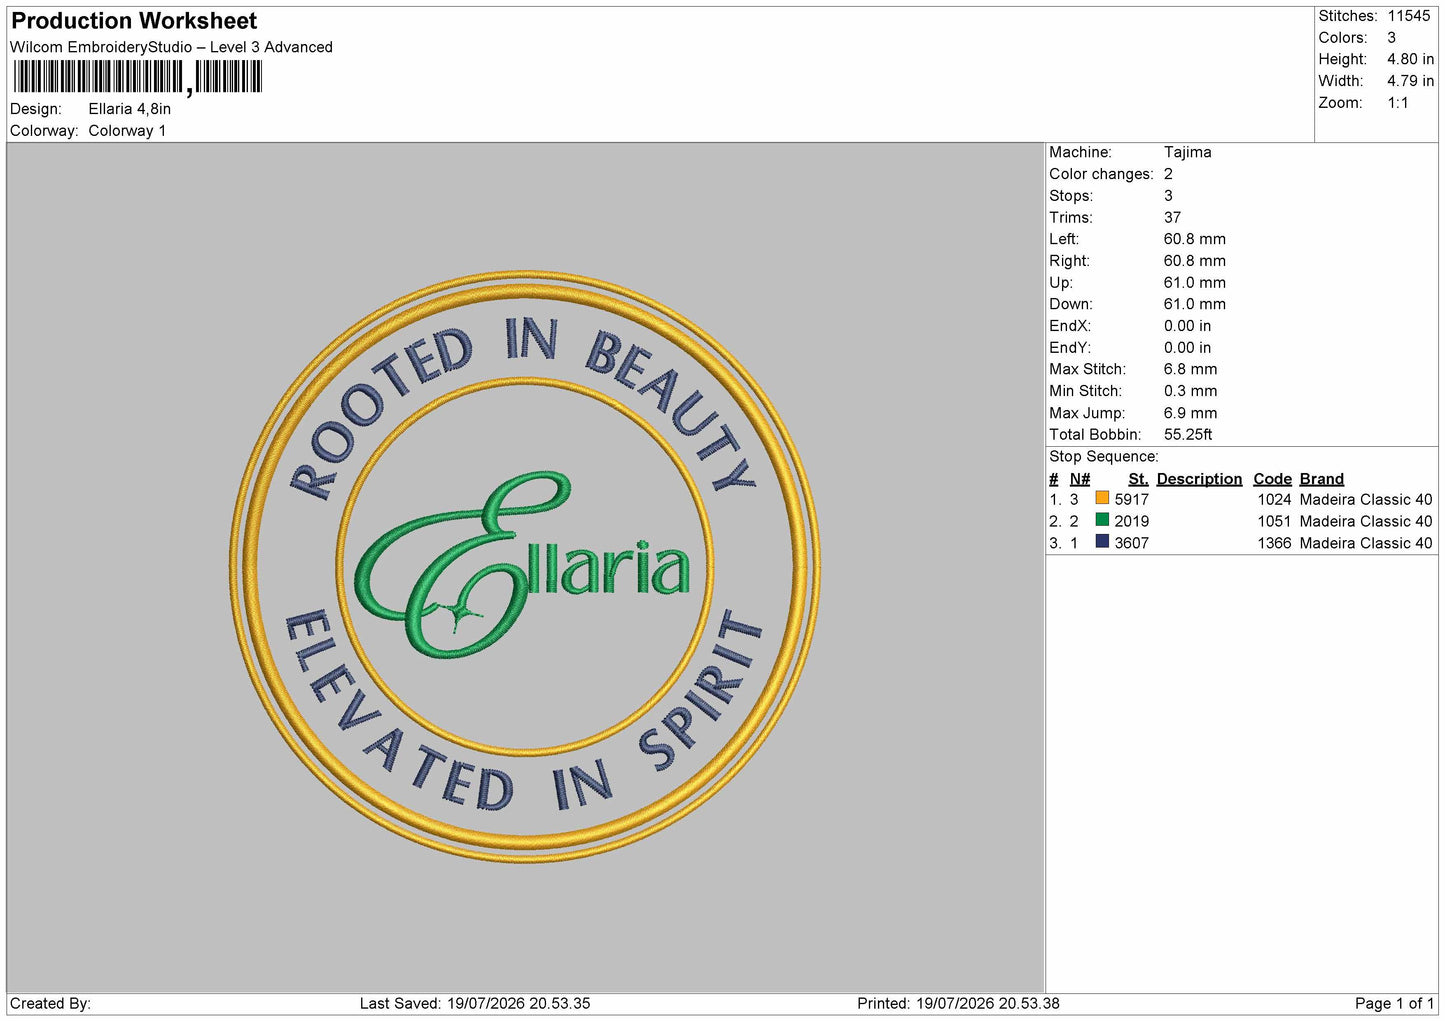Click the 'Right:' label
1445x1021 pixels.
coord(1069,261)
